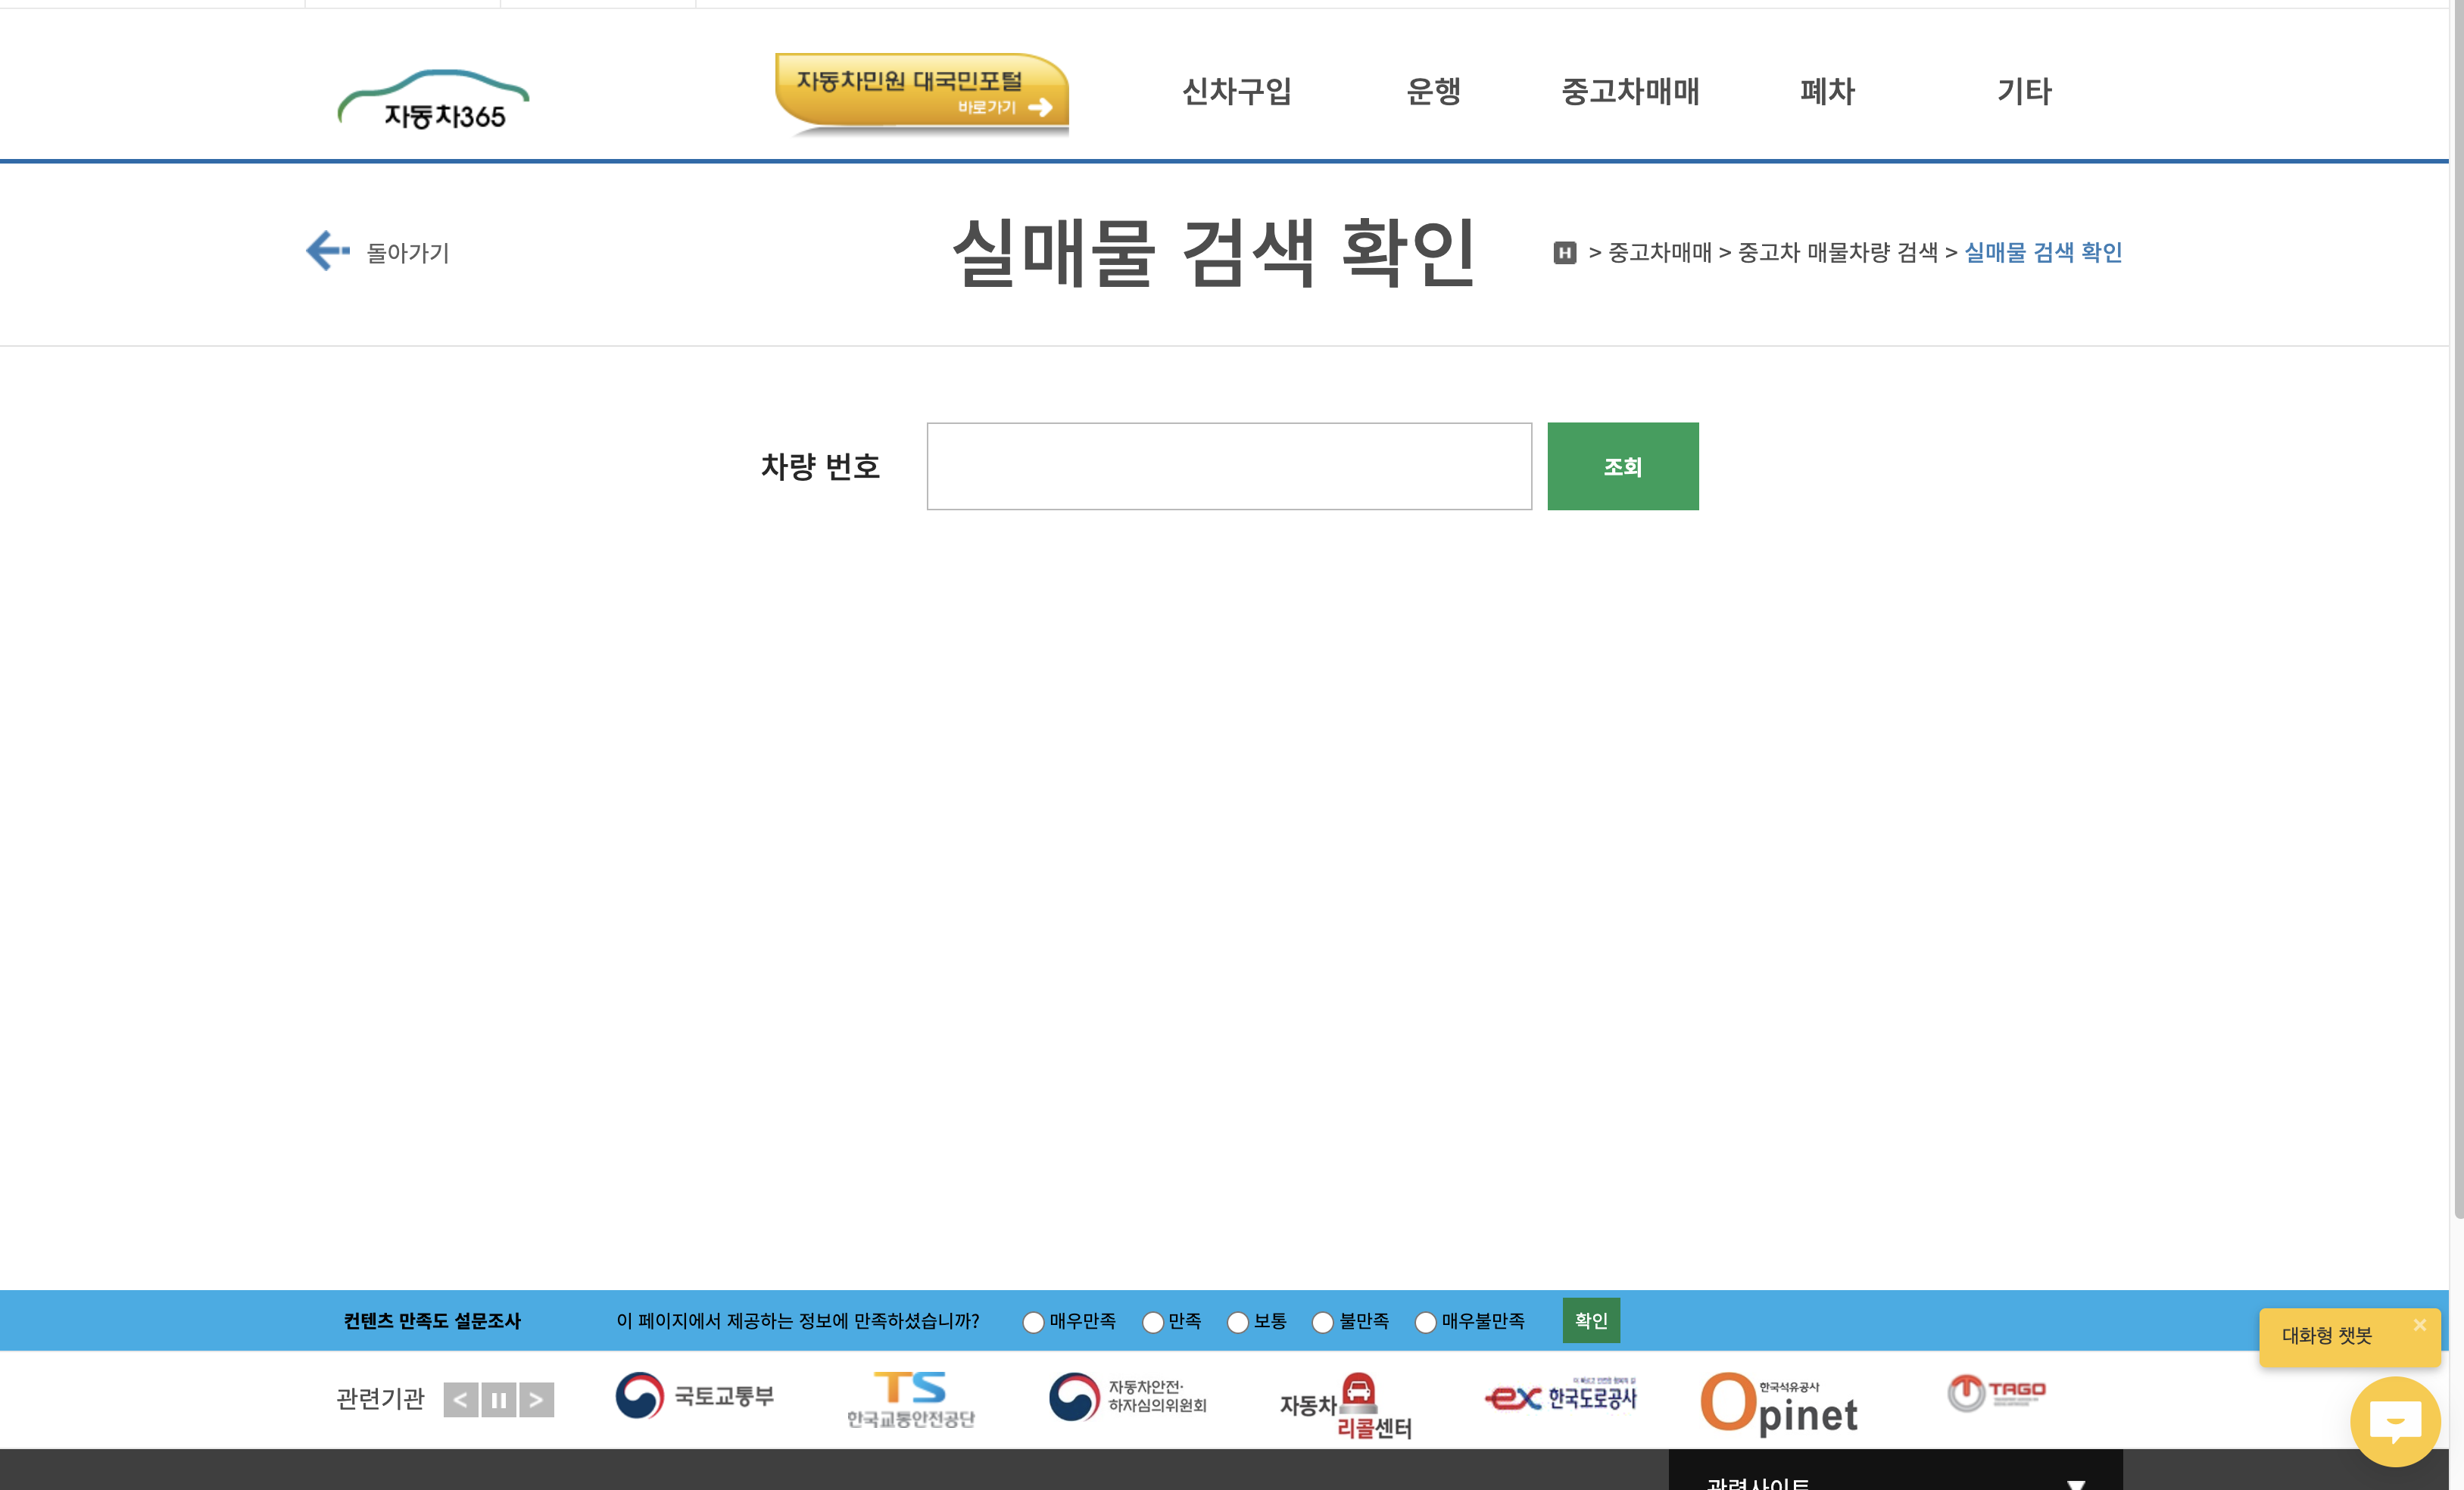Image resolution: width=2464 pixels, height=1490 pixels.
Task: Click the home icon in breadcrumb
Action: 1564,253
